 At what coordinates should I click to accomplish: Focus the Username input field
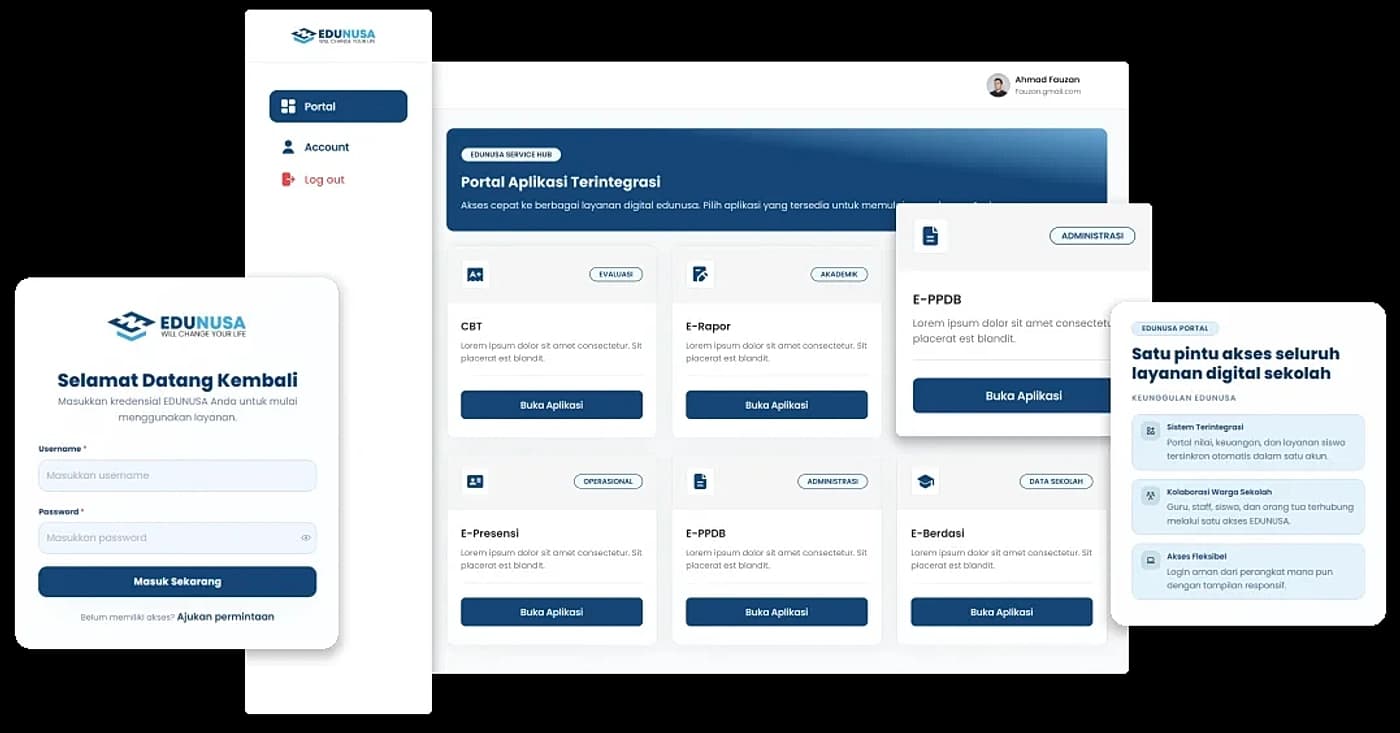coord(177,475)
